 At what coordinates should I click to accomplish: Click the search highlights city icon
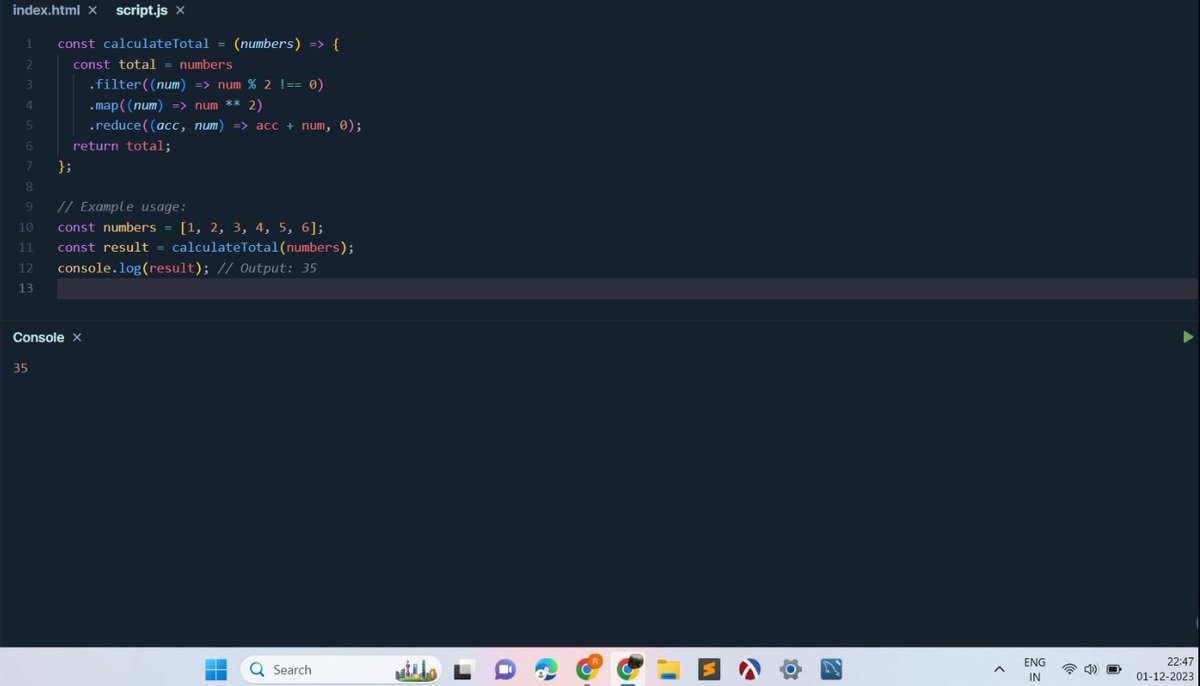pyautogui.click(x=417, y=669)
